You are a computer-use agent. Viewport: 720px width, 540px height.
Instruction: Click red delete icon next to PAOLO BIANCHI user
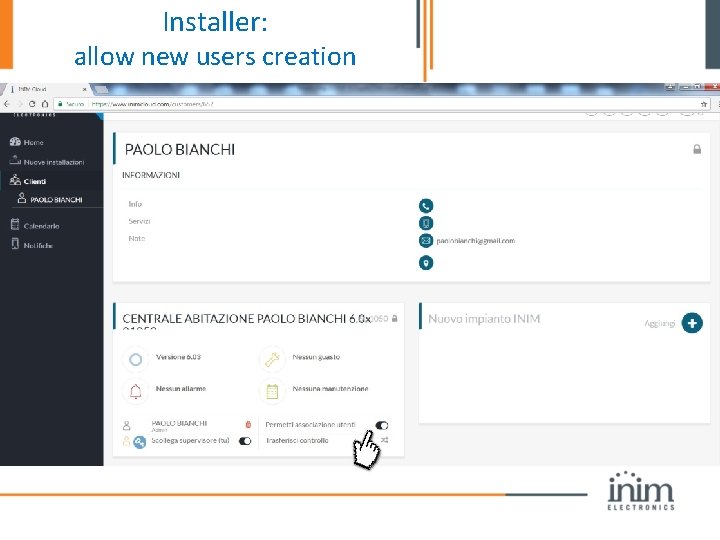coord(248,425)
